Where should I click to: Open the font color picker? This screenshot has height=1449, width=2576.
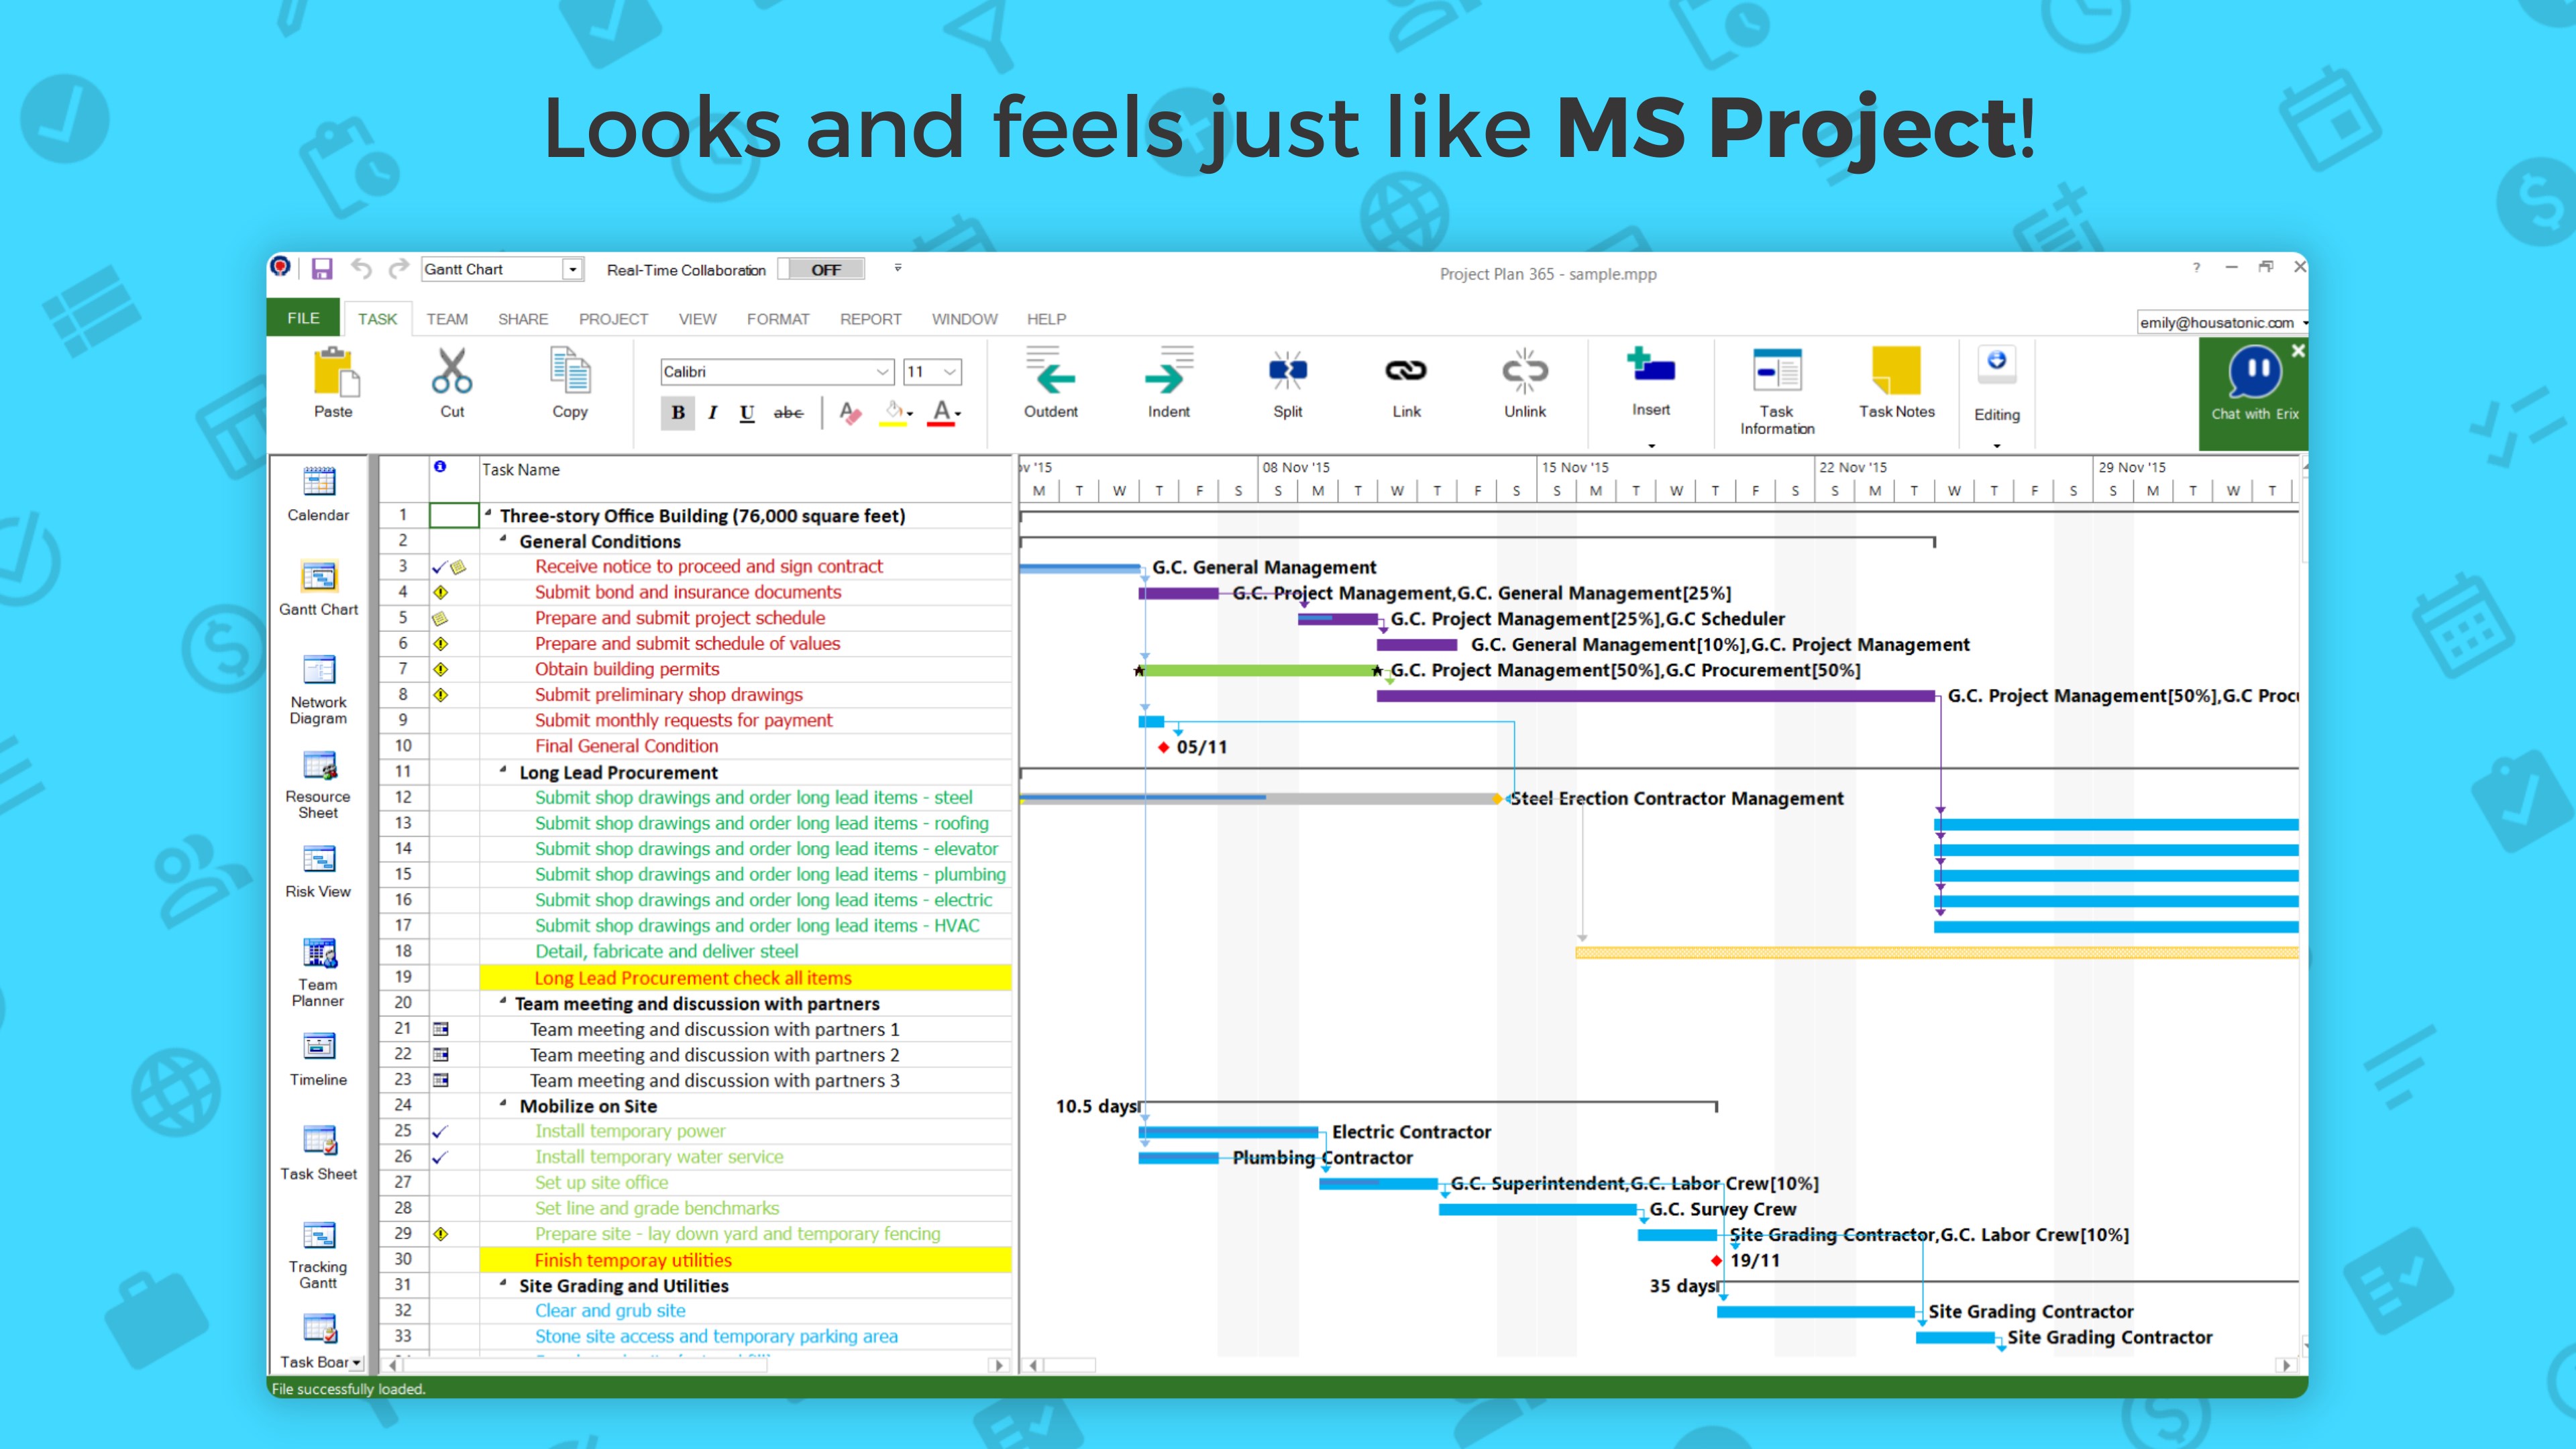(943, 413)
